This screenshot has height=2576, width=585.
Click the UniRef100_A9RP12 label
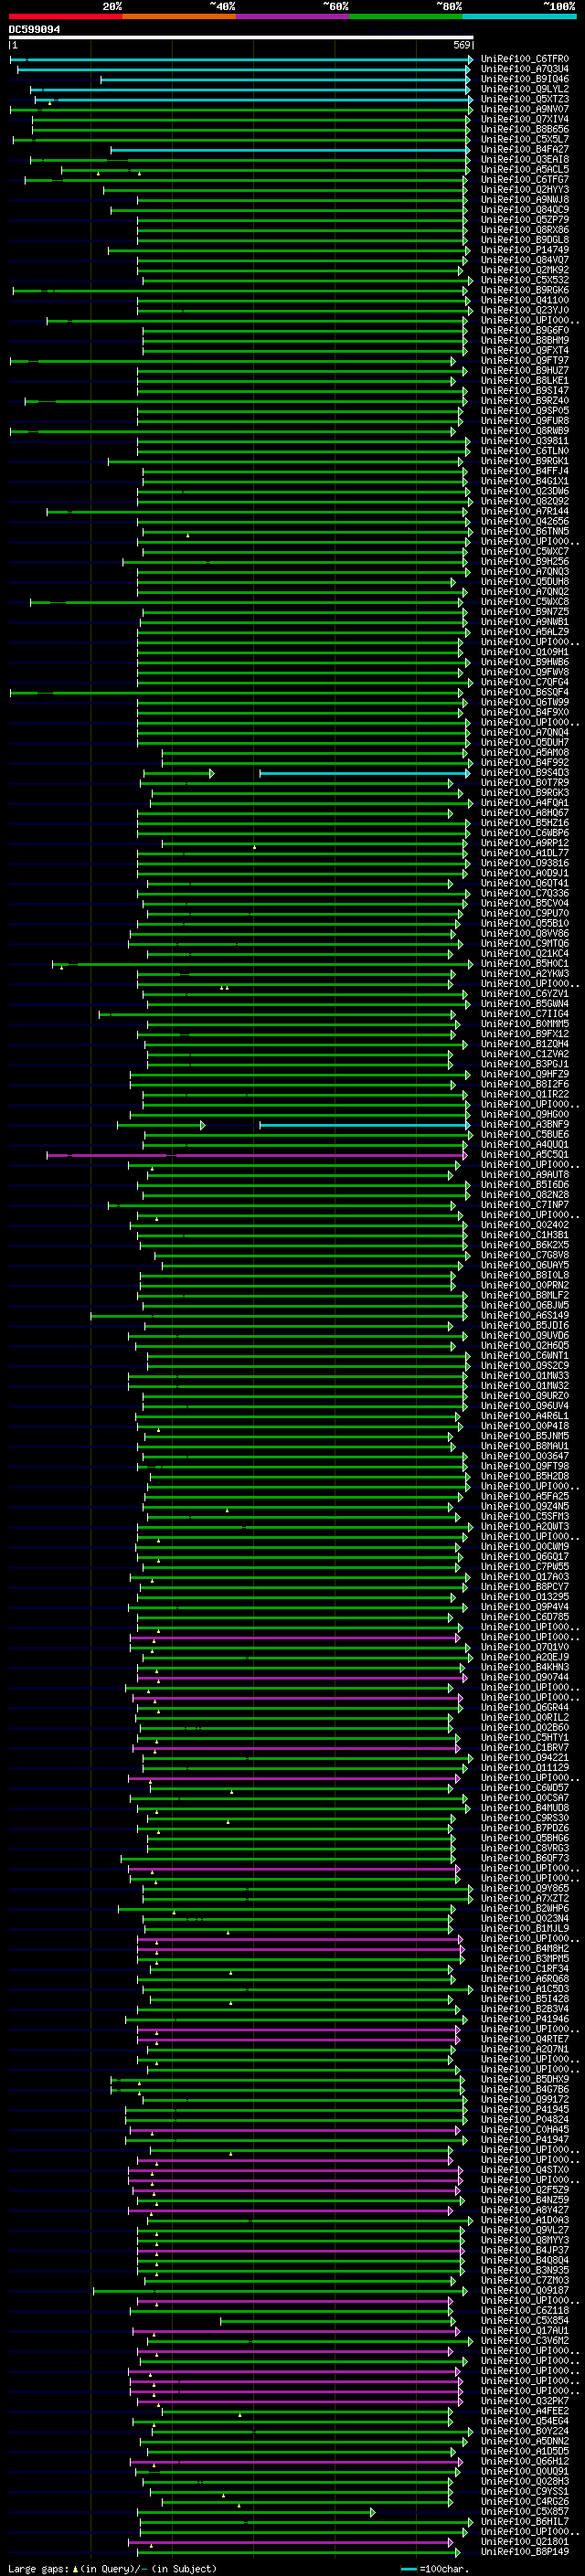pos(524,842)
